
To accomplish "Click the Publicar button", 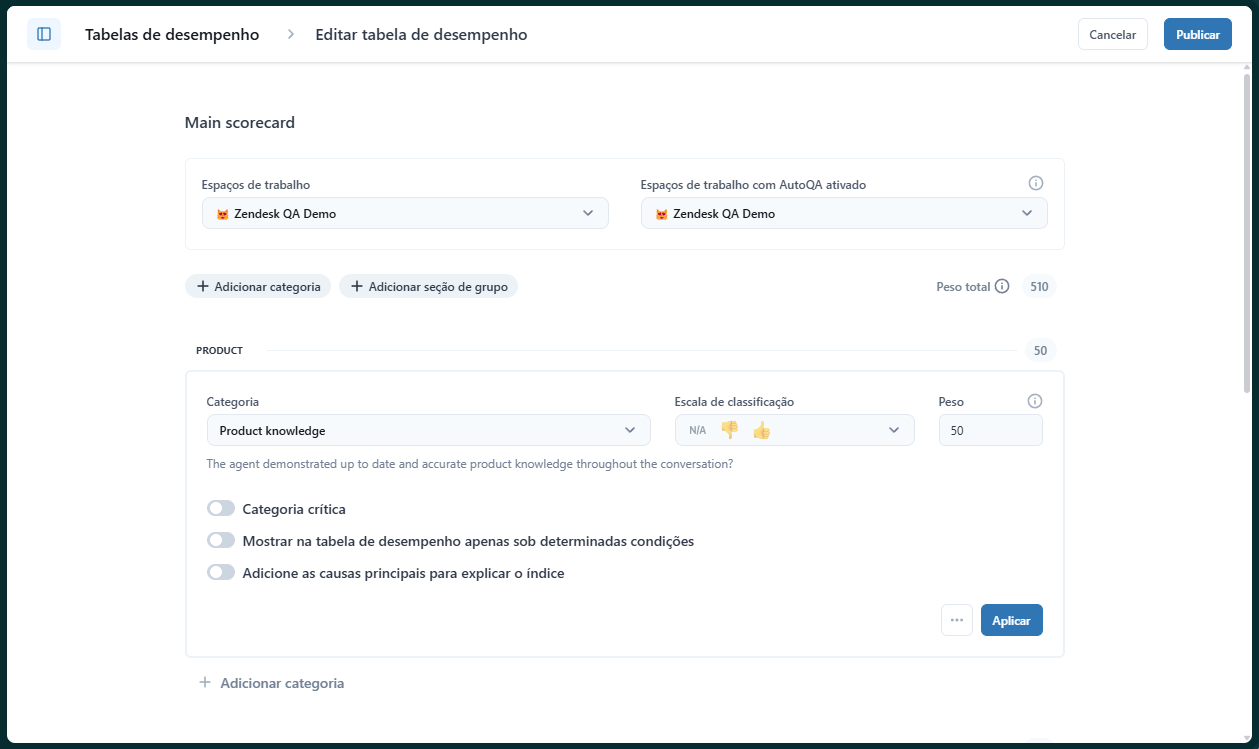I will click(1197, 34).
